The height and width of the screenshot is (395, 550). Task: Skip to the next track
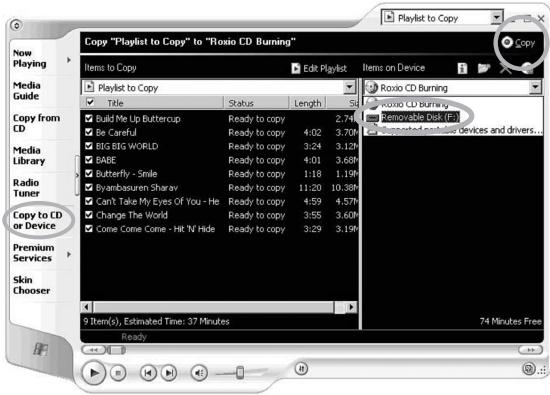point(169,373)
